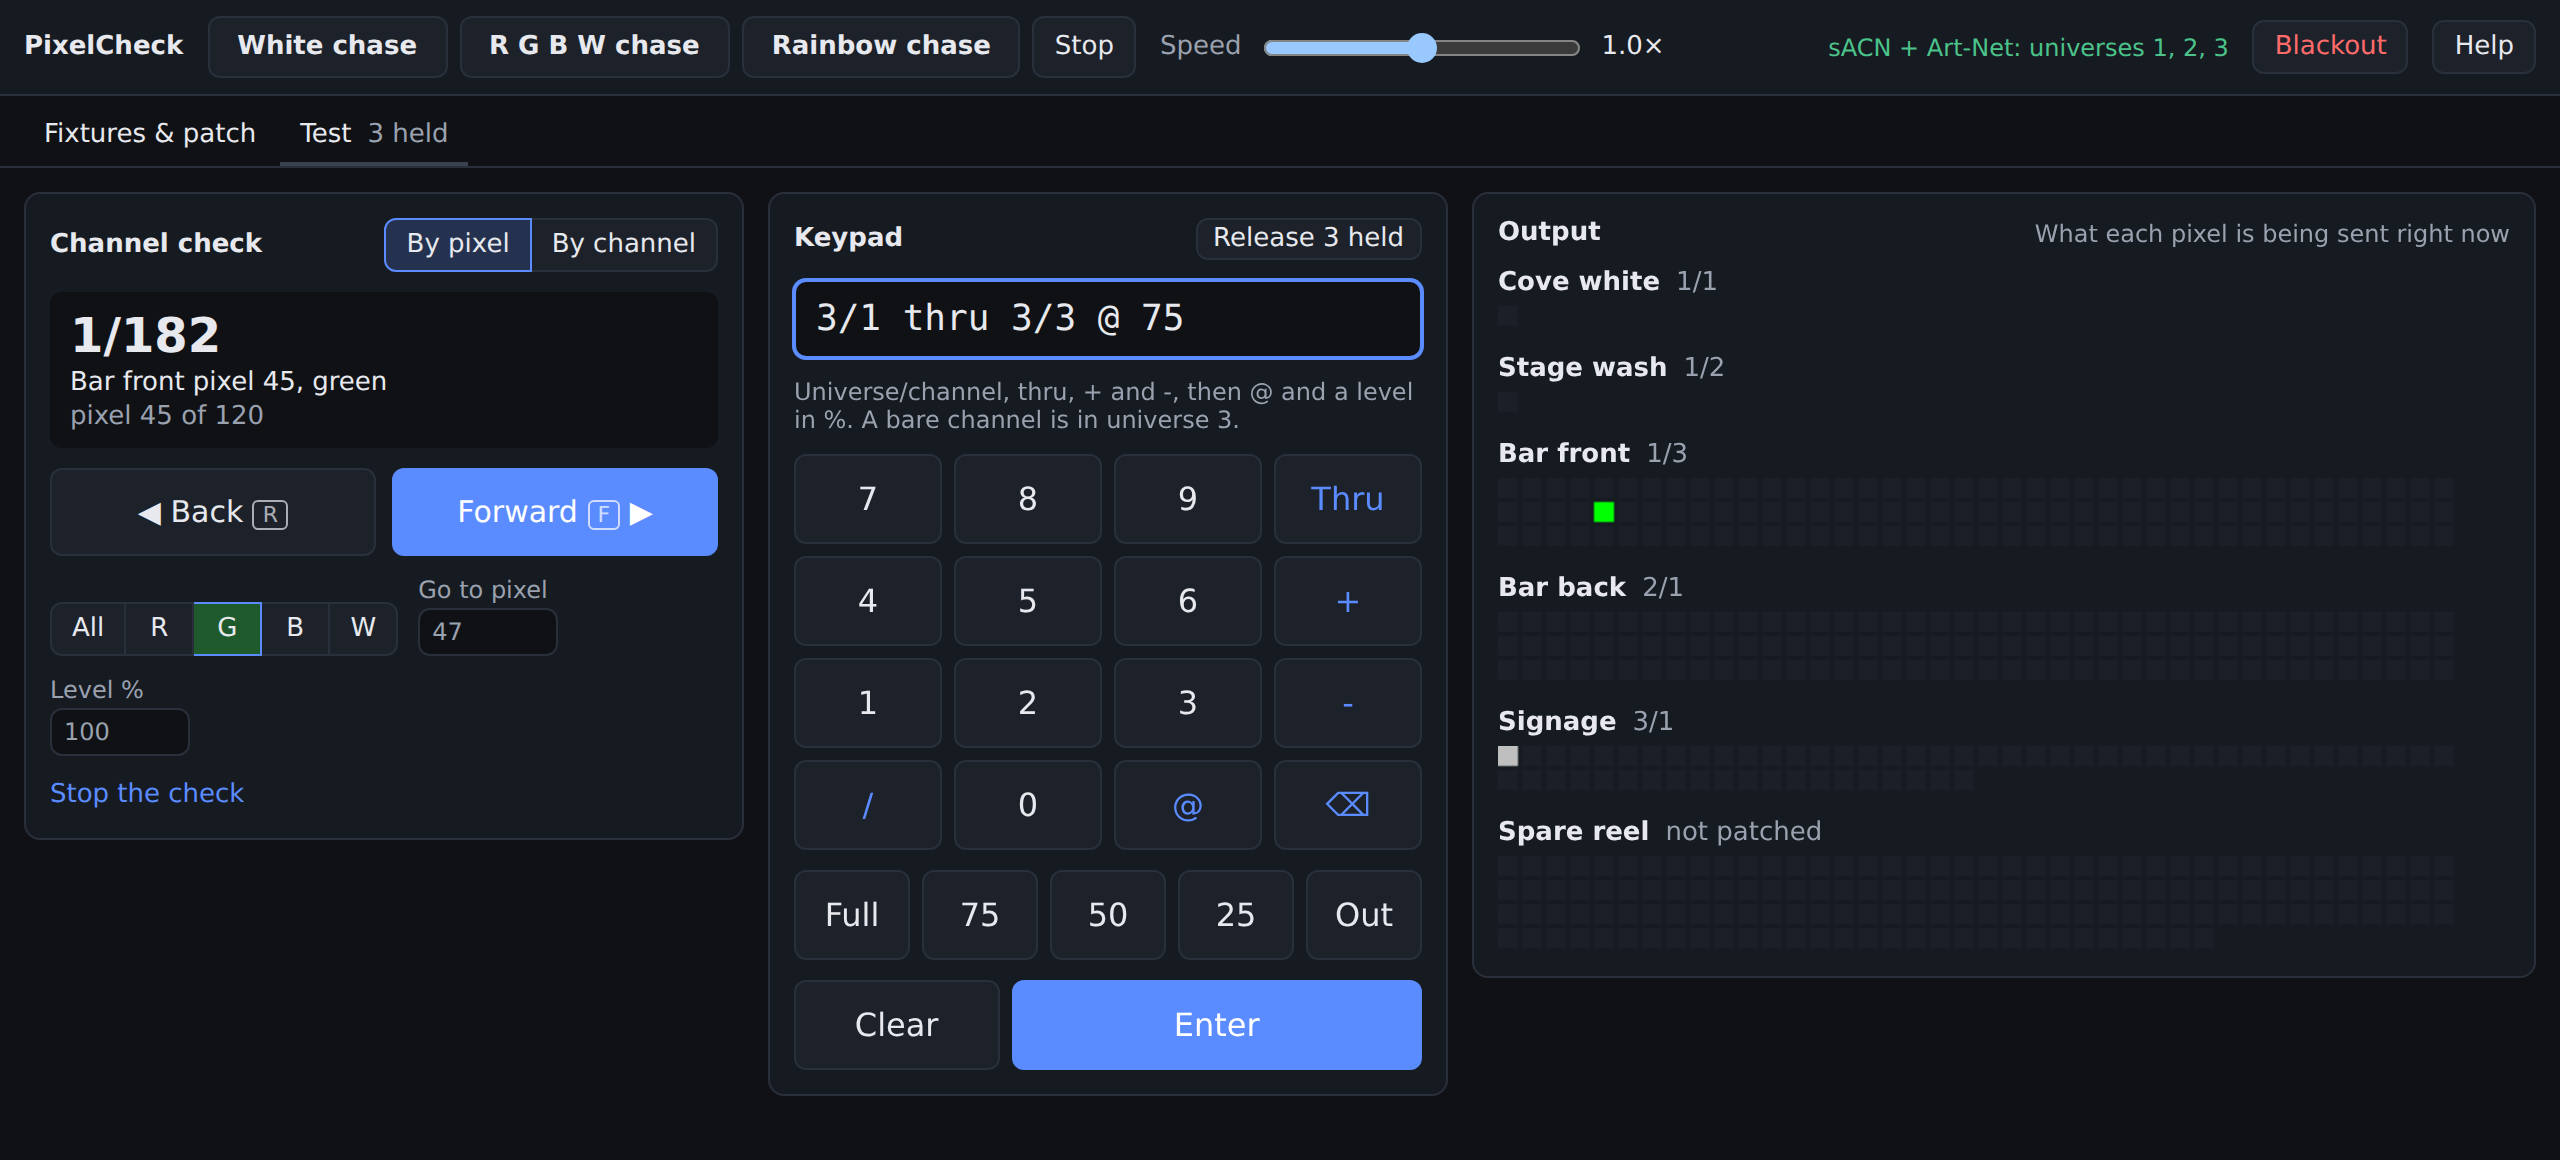Click the Level % input field

(x=120, y=732)
